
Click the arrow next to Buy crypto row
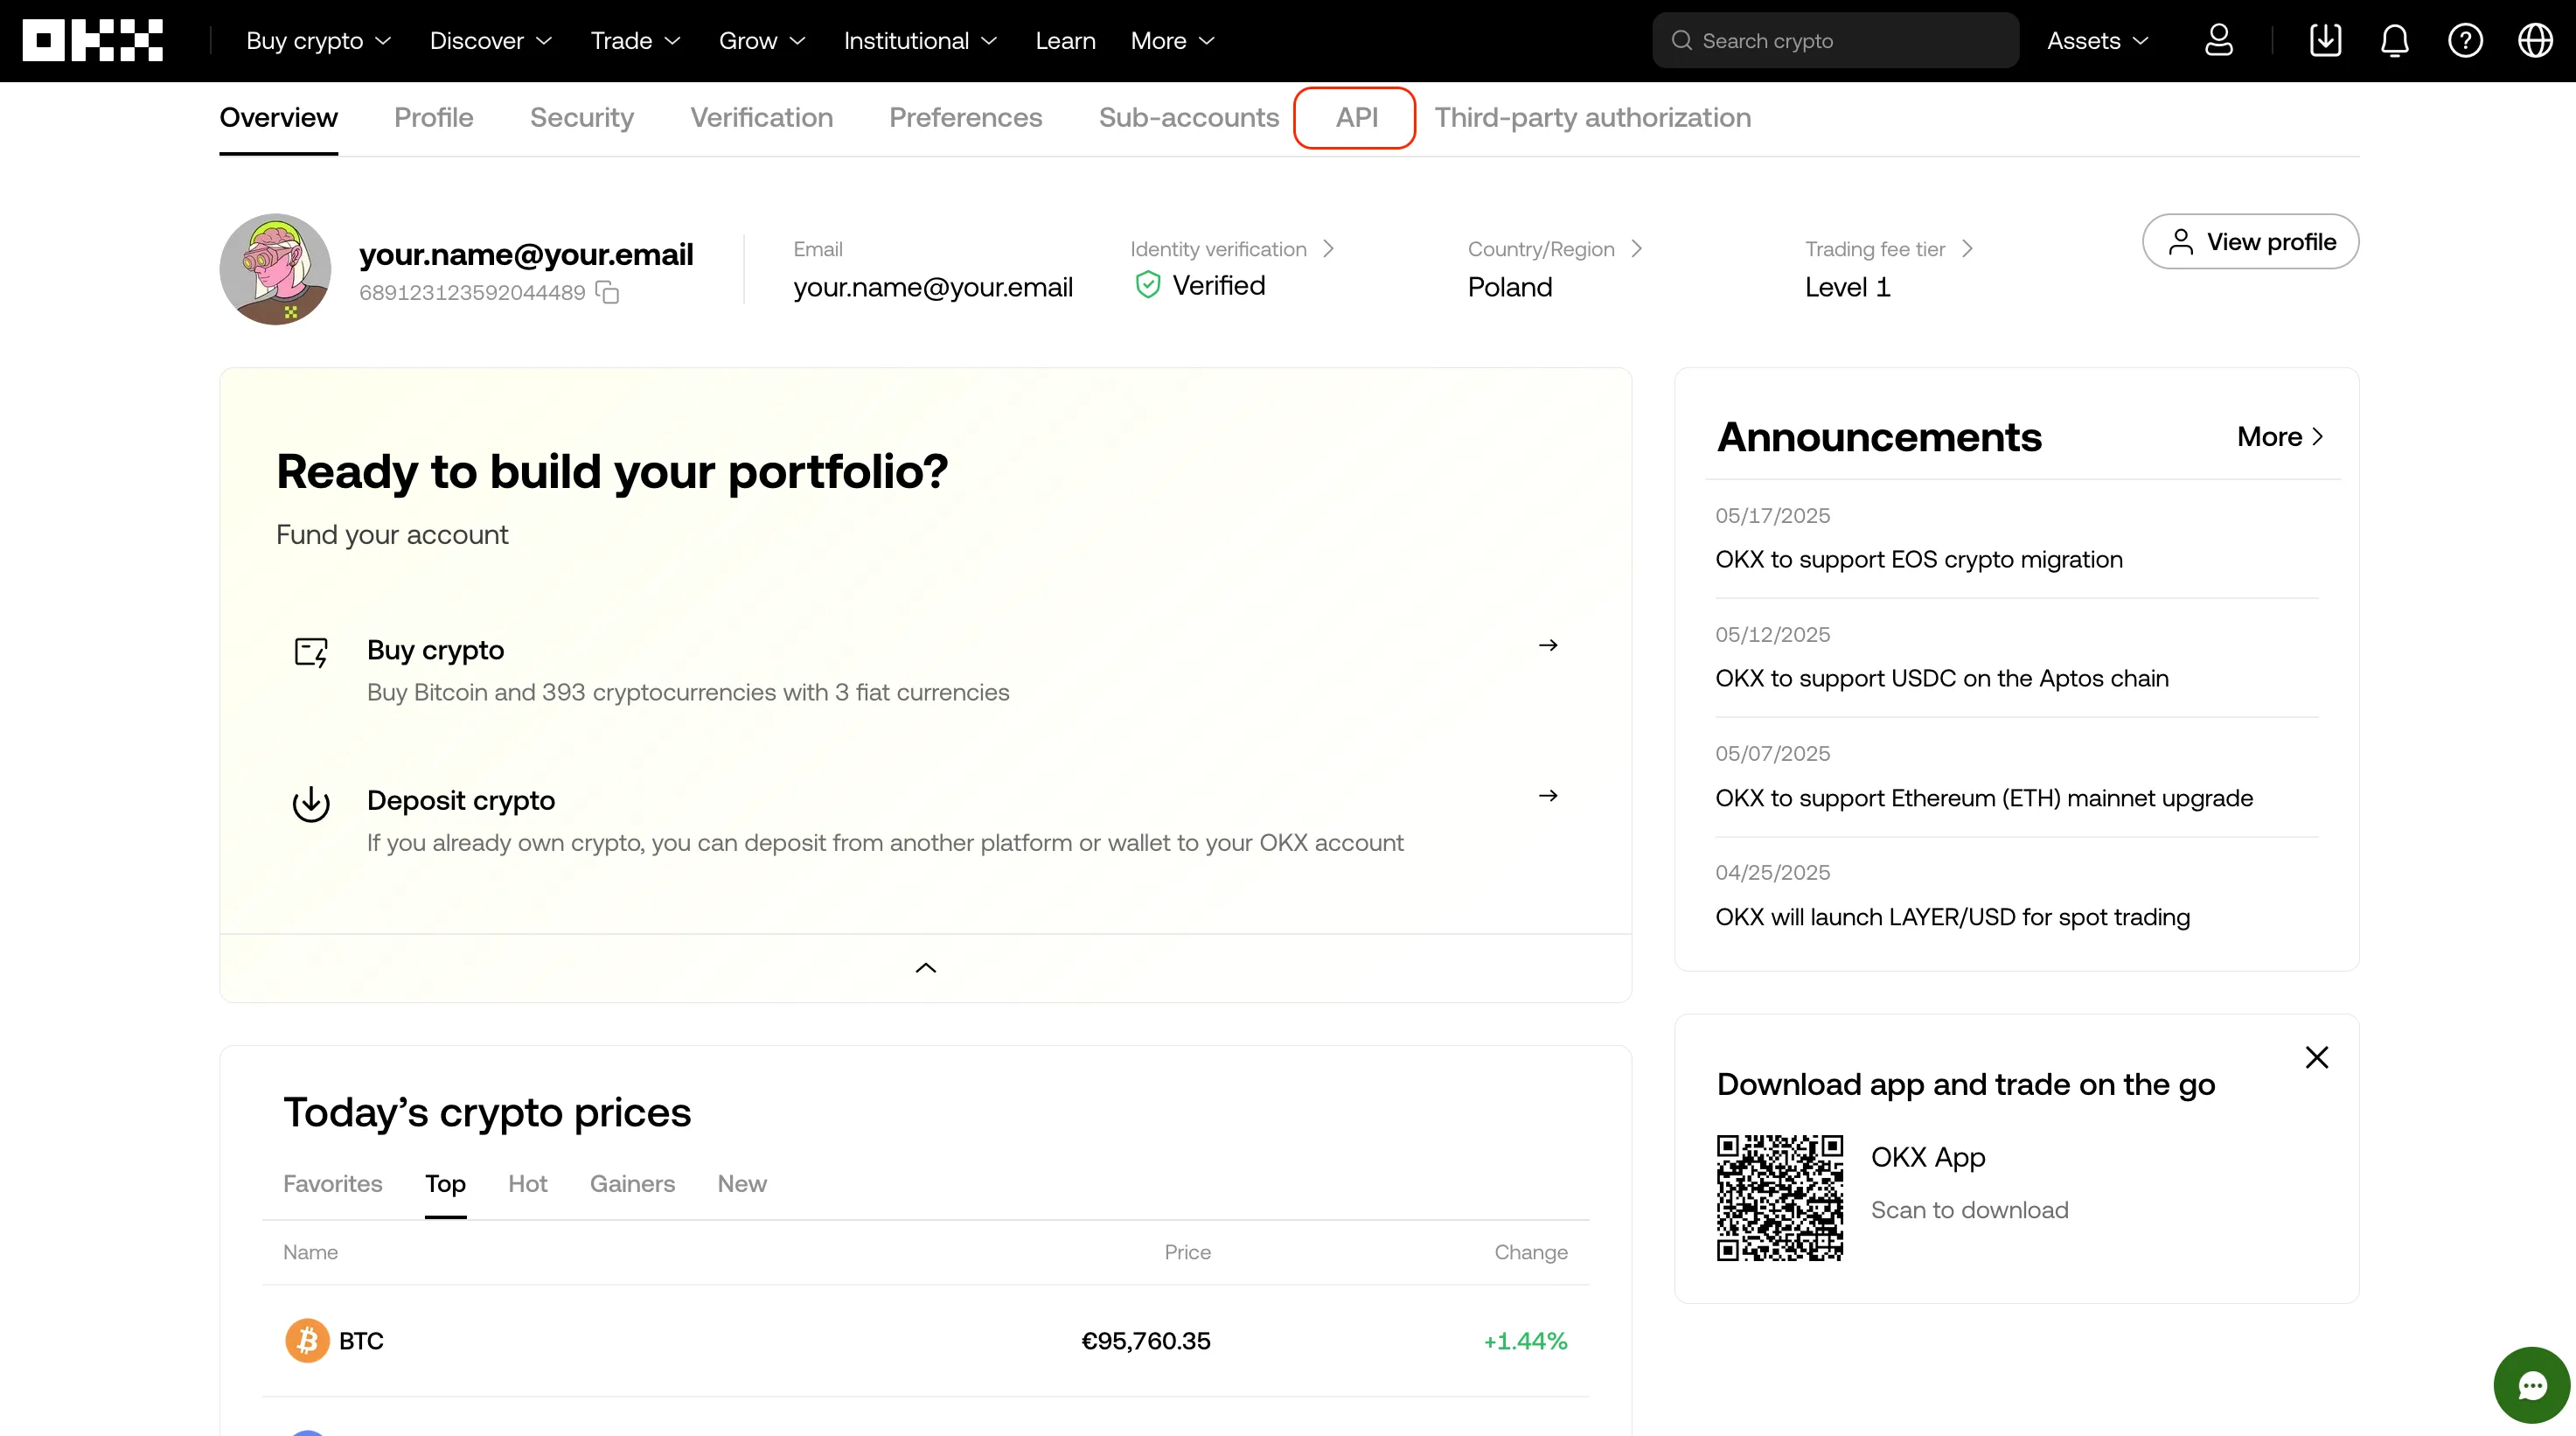[x=1548, y=645]
